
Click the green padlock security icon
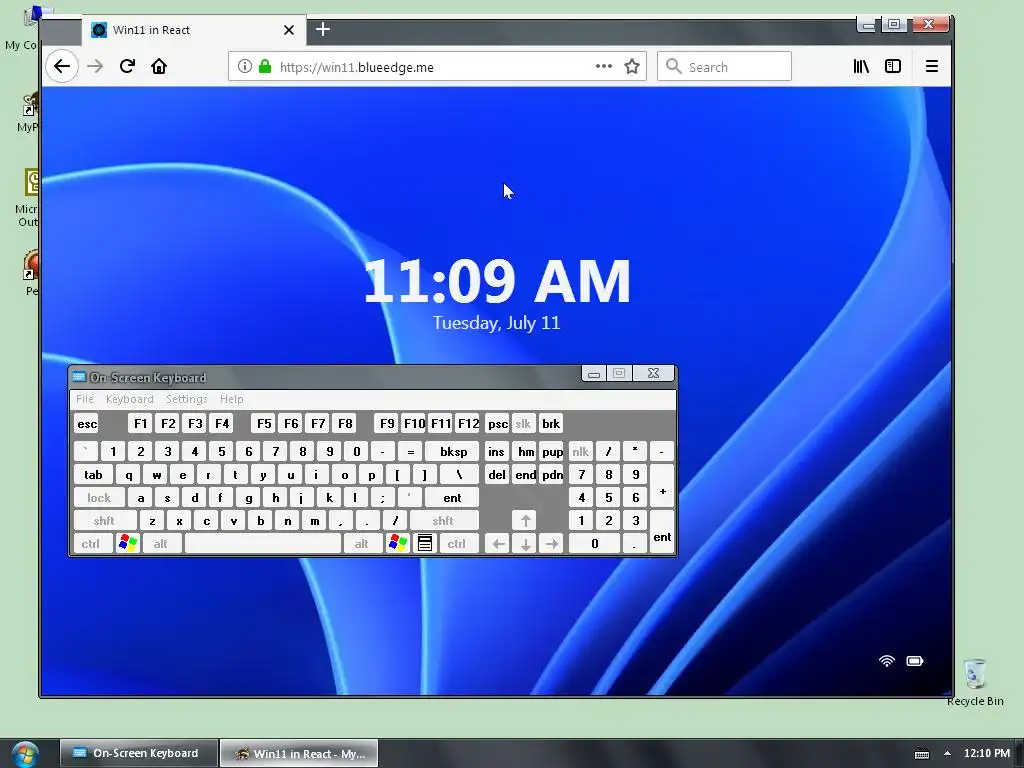(x=264, y=67)
